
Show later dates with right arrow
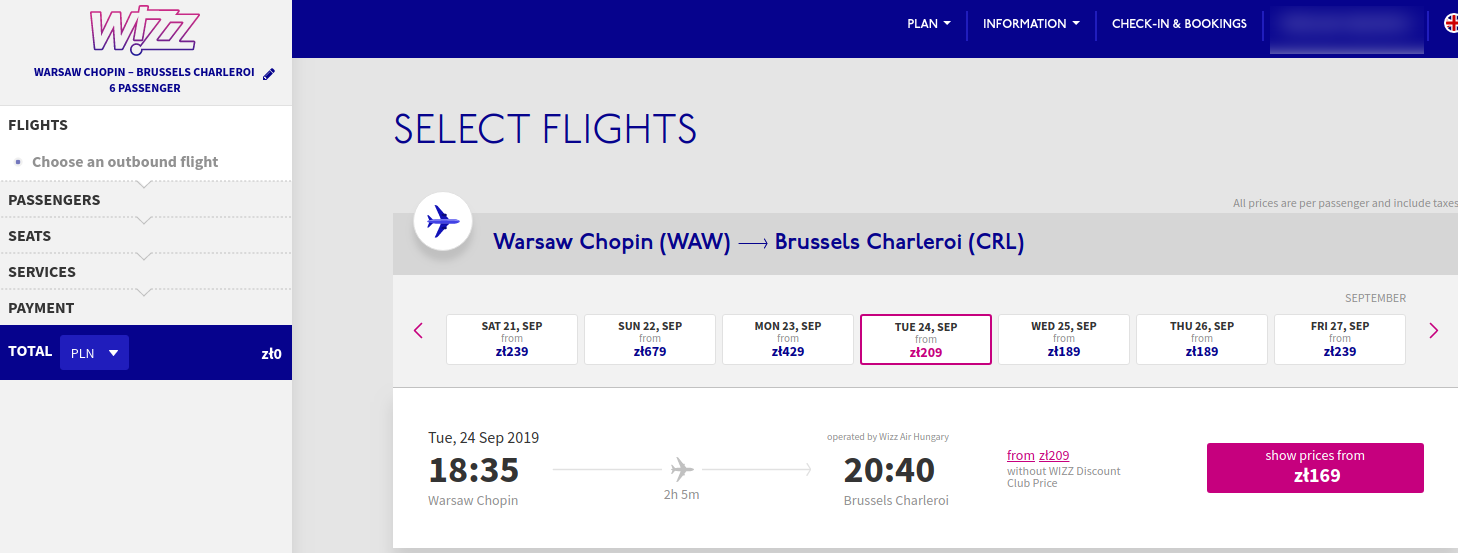1433,330
